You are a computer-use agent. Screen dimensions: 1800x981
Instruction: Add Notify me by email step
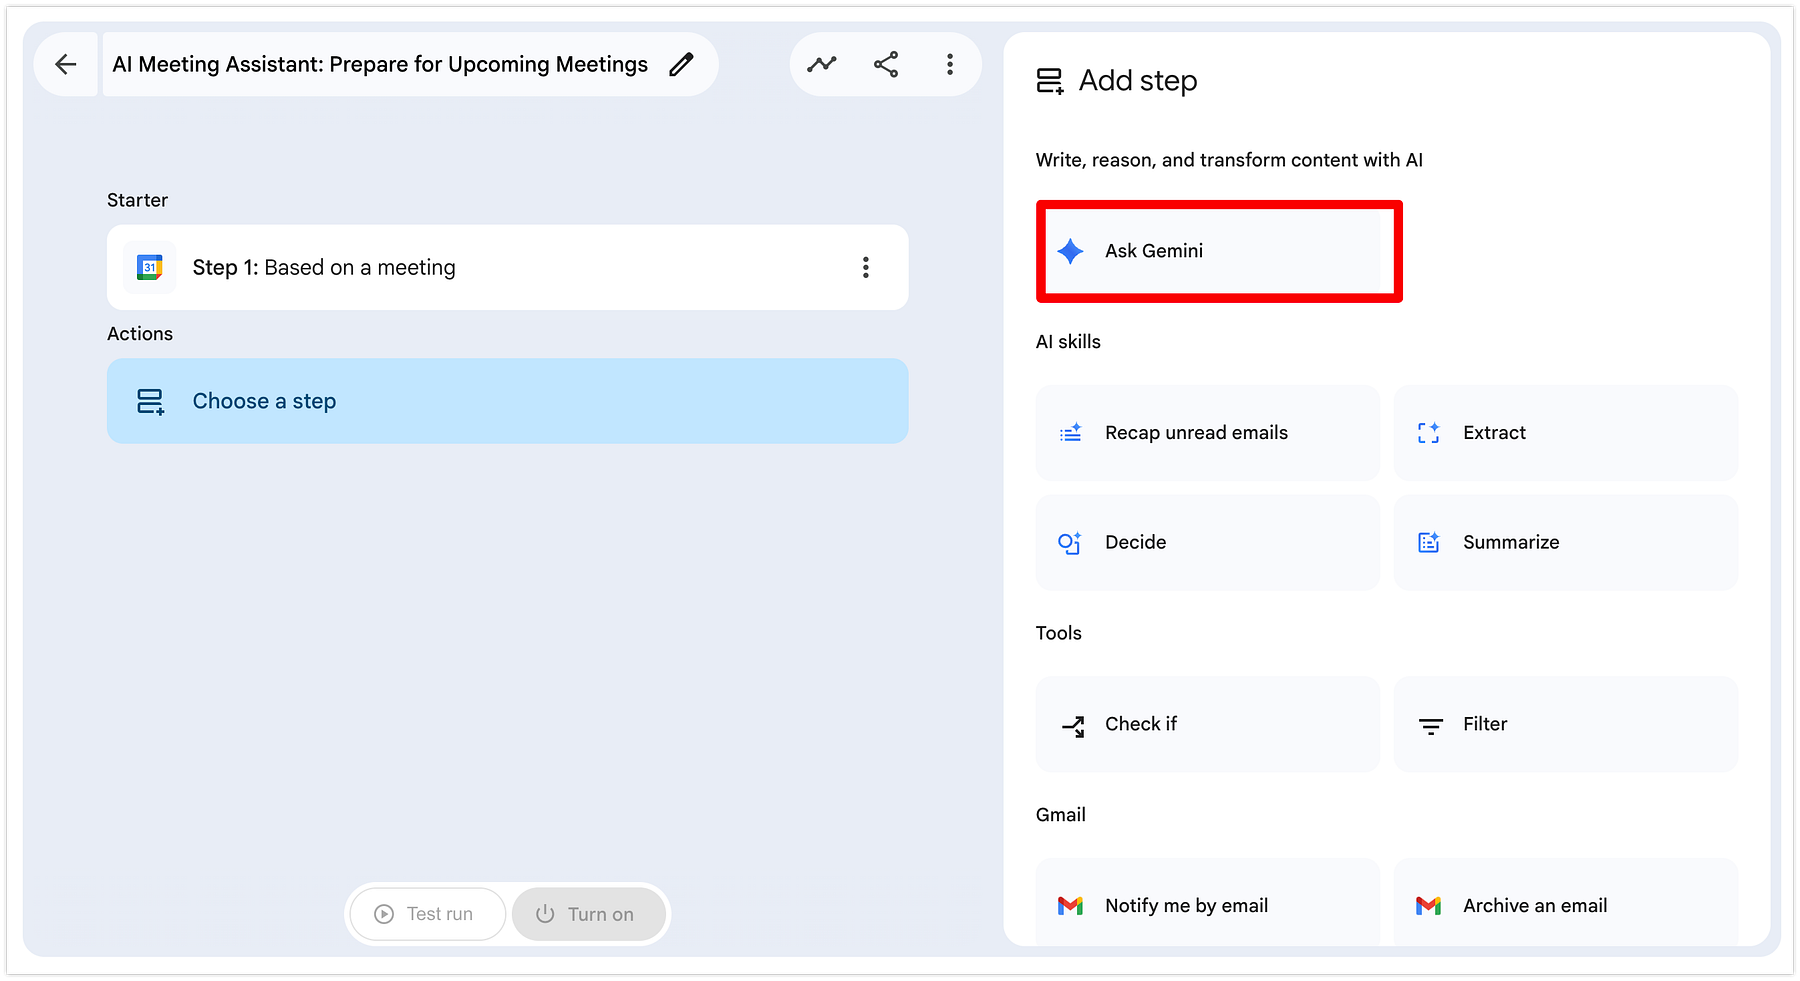1208,902
